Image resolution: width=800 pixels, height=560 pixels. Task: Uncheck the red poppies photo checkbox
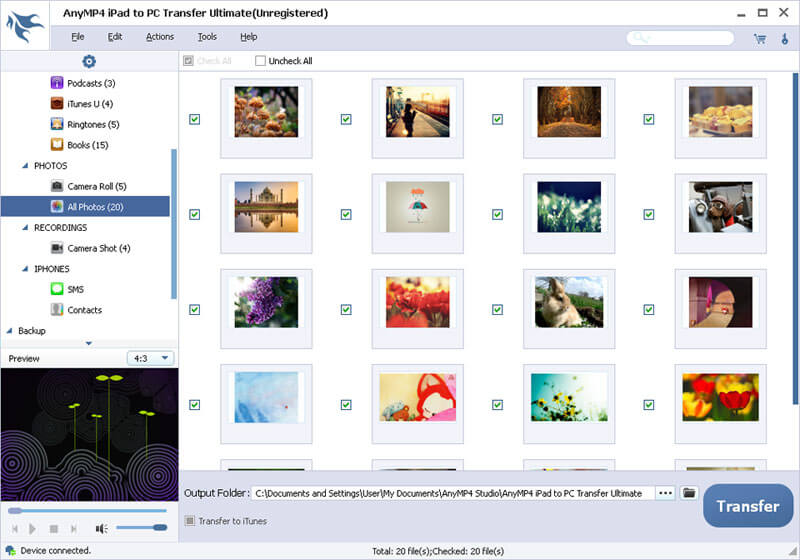pos(346,309)
